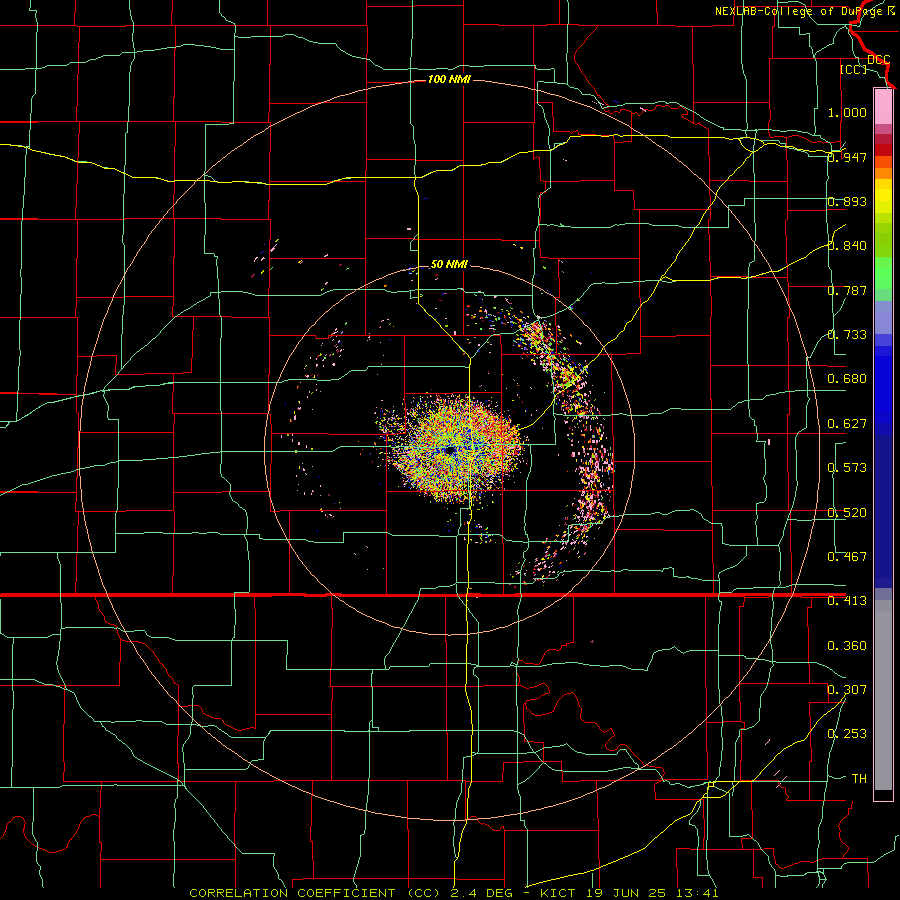Click the TH threshold legend label
Screen dimensions: 900x900
pyautogui.click(x=859, y=779)
